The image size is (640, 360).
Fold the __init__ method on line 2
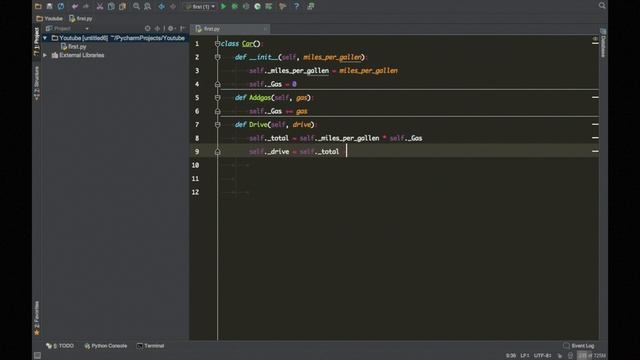[217, 57]
